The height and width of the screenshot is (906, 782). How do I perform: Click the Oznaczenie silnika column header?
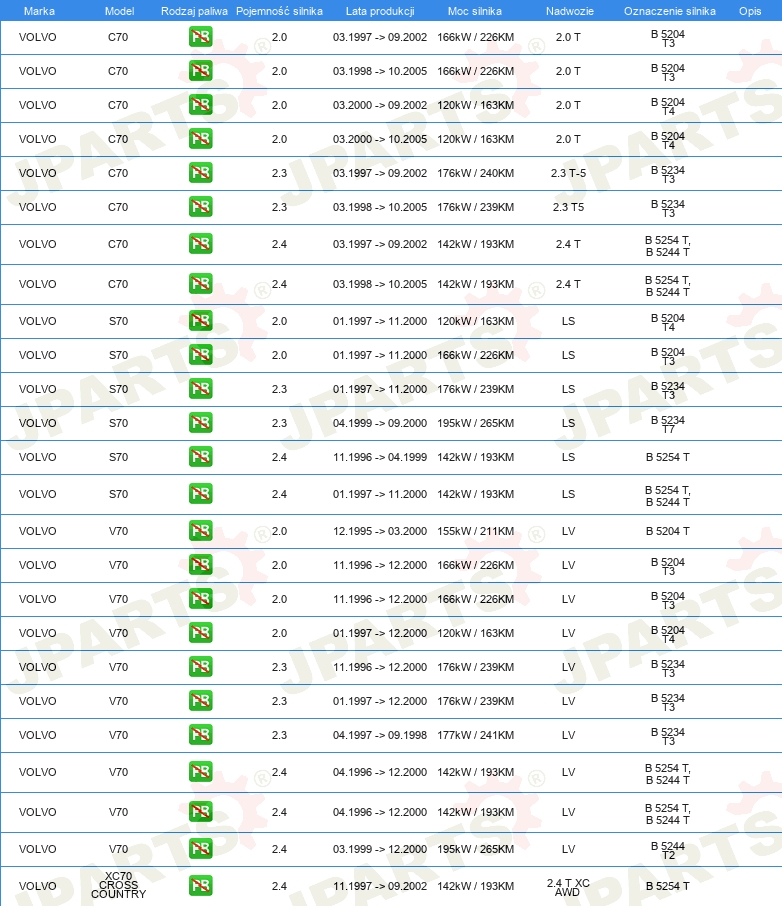point(669,11)
